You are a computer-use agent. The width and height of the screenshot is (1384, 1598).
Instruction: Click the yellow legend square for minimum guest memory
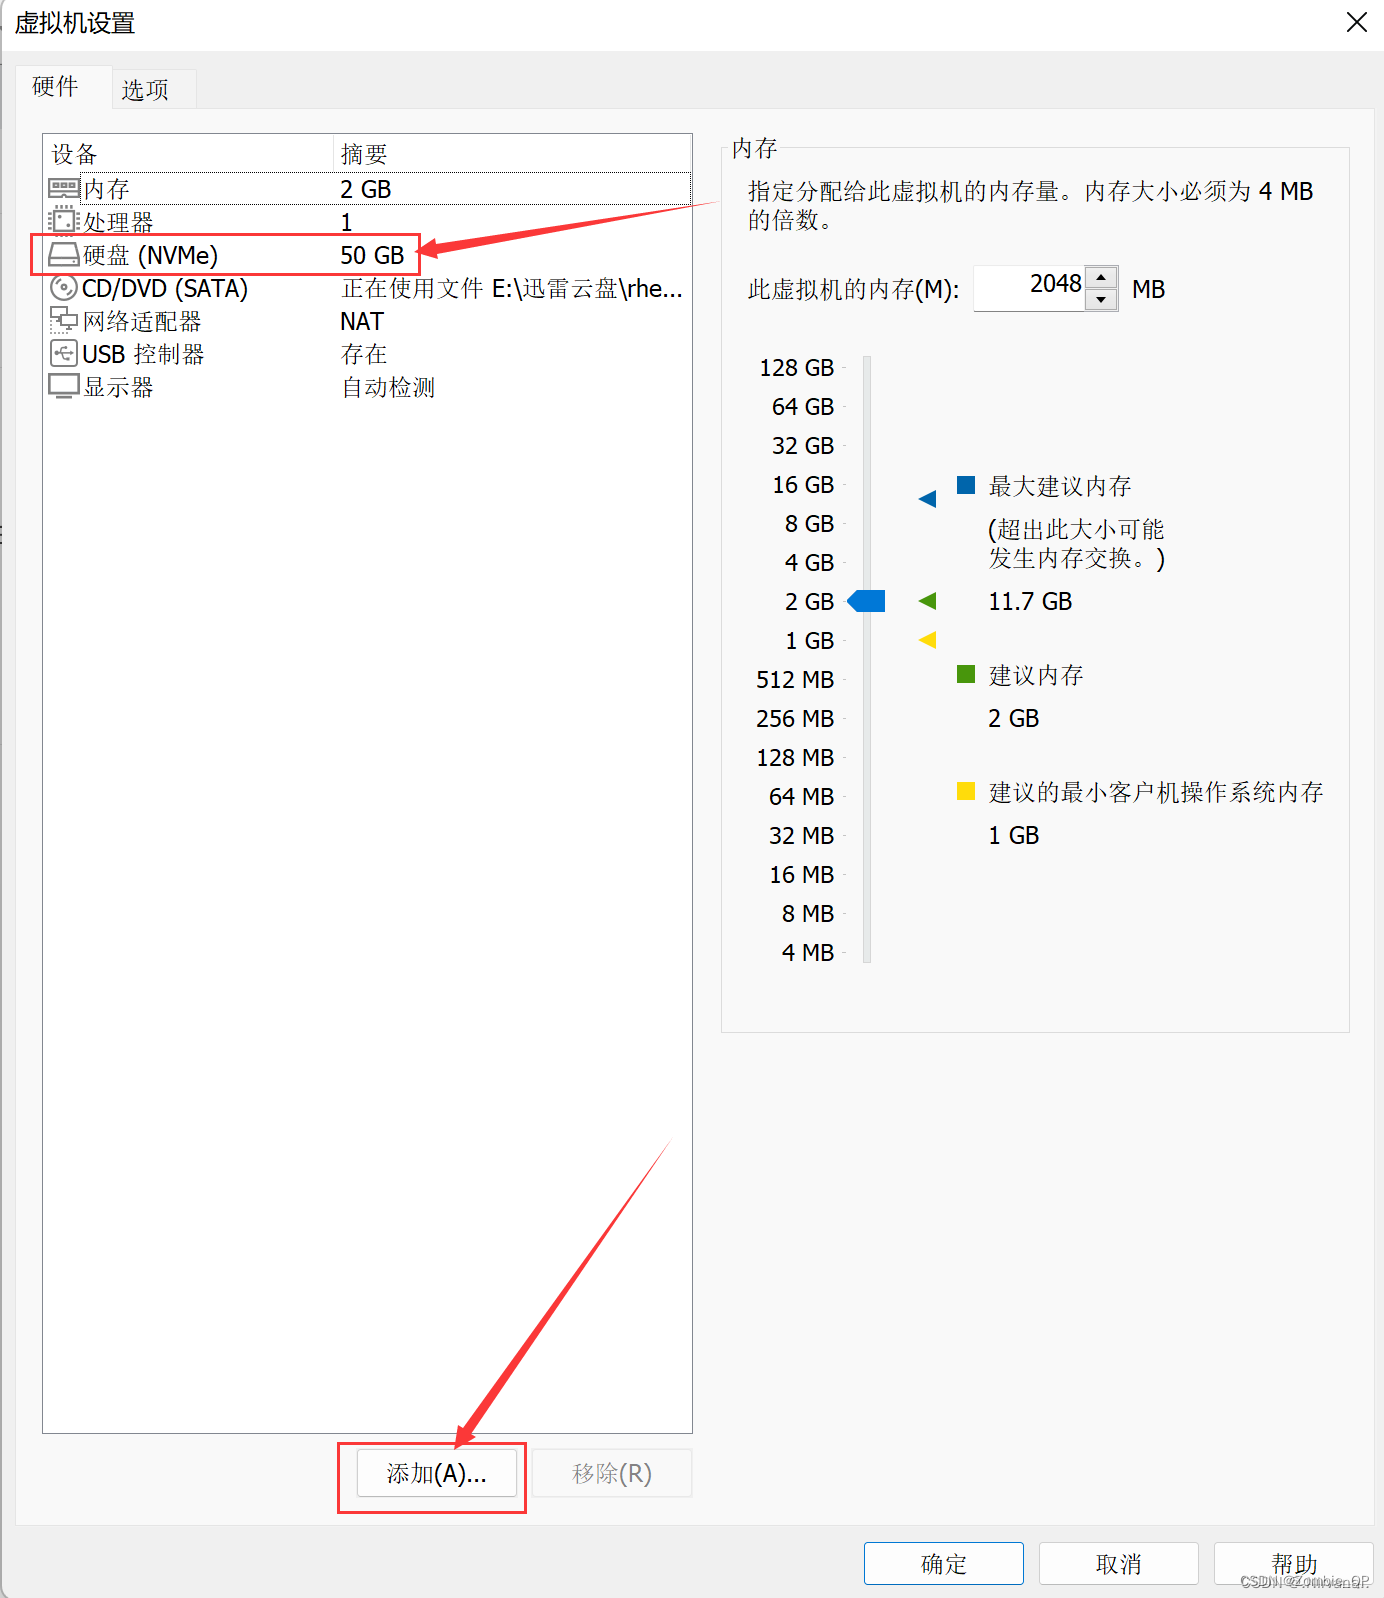pos(966,791)
